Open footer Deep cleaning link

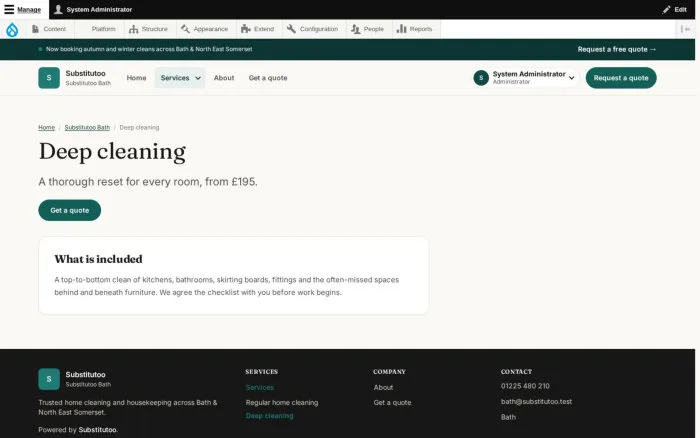pos(269,416)
